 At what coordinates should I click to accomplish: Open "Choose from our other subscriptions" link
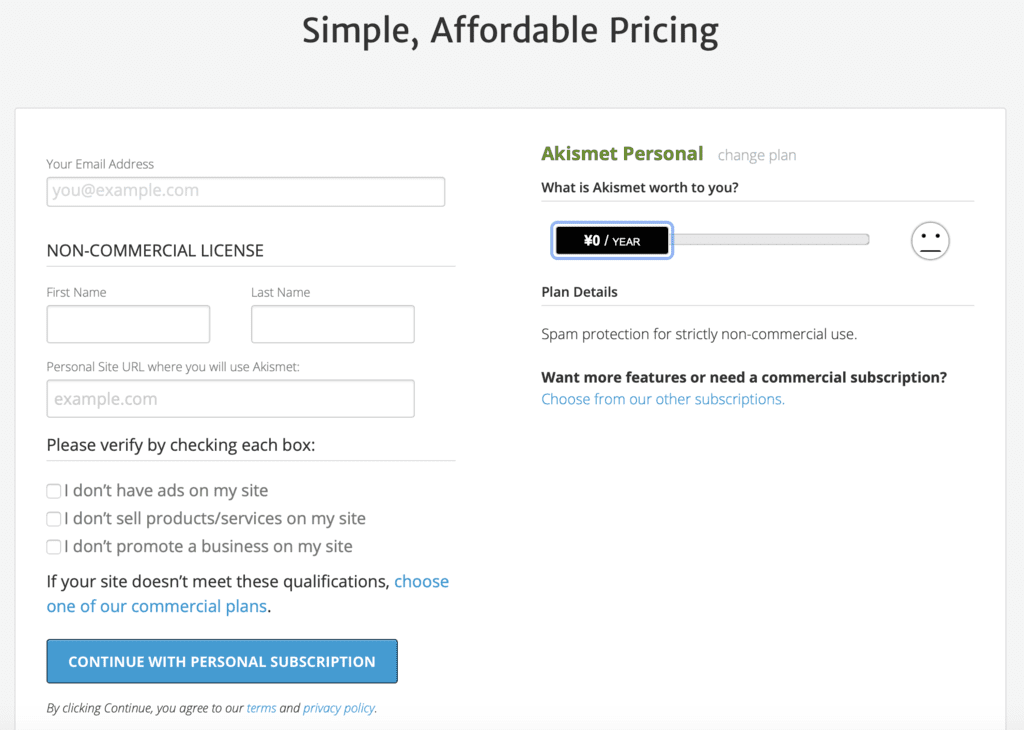(663, 399)
